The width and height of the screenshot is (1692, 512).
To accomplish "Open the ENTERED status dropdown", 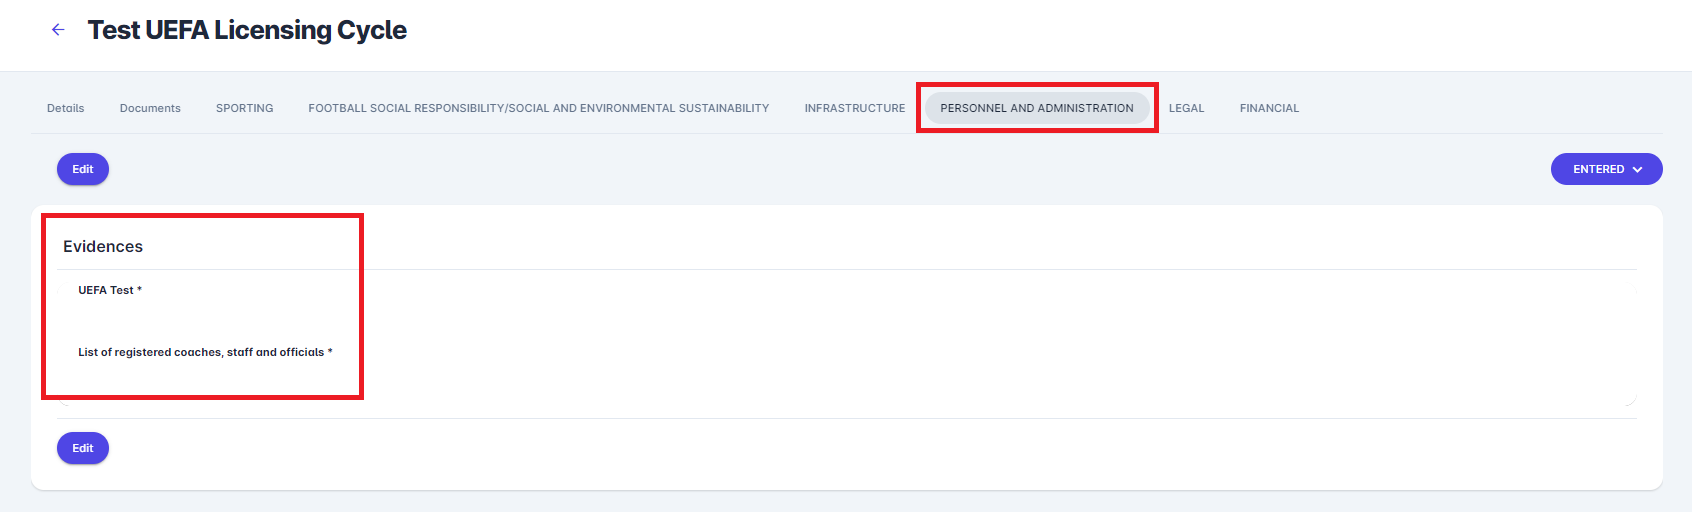I will coord(1605,169).
